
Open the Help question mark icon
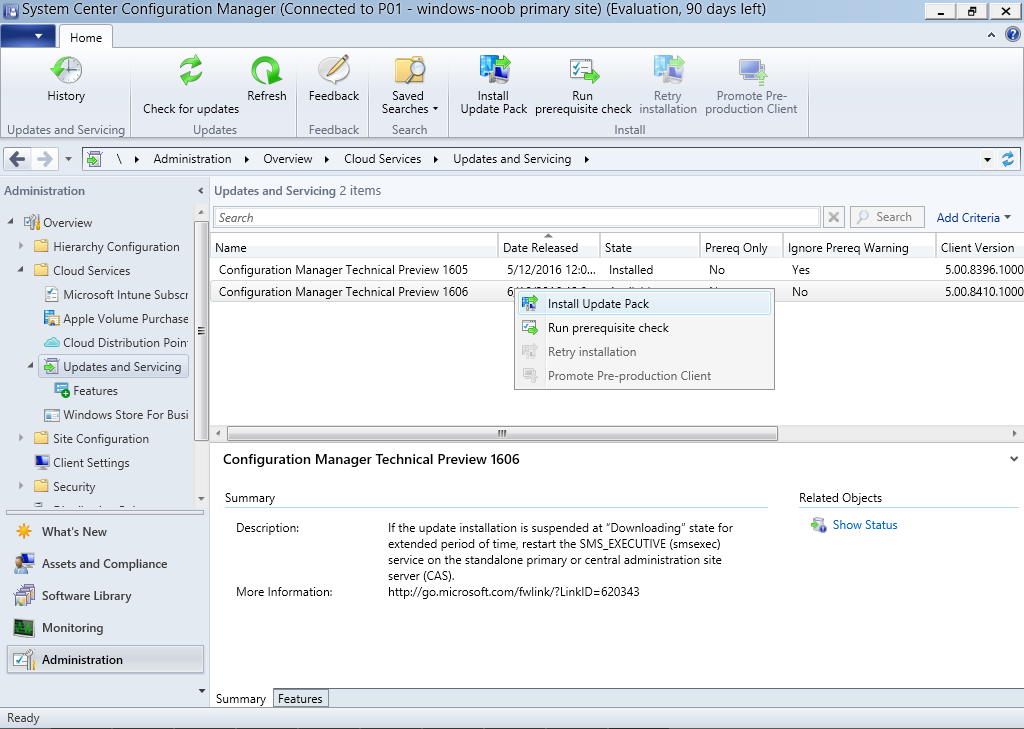tap(1012, 35)
